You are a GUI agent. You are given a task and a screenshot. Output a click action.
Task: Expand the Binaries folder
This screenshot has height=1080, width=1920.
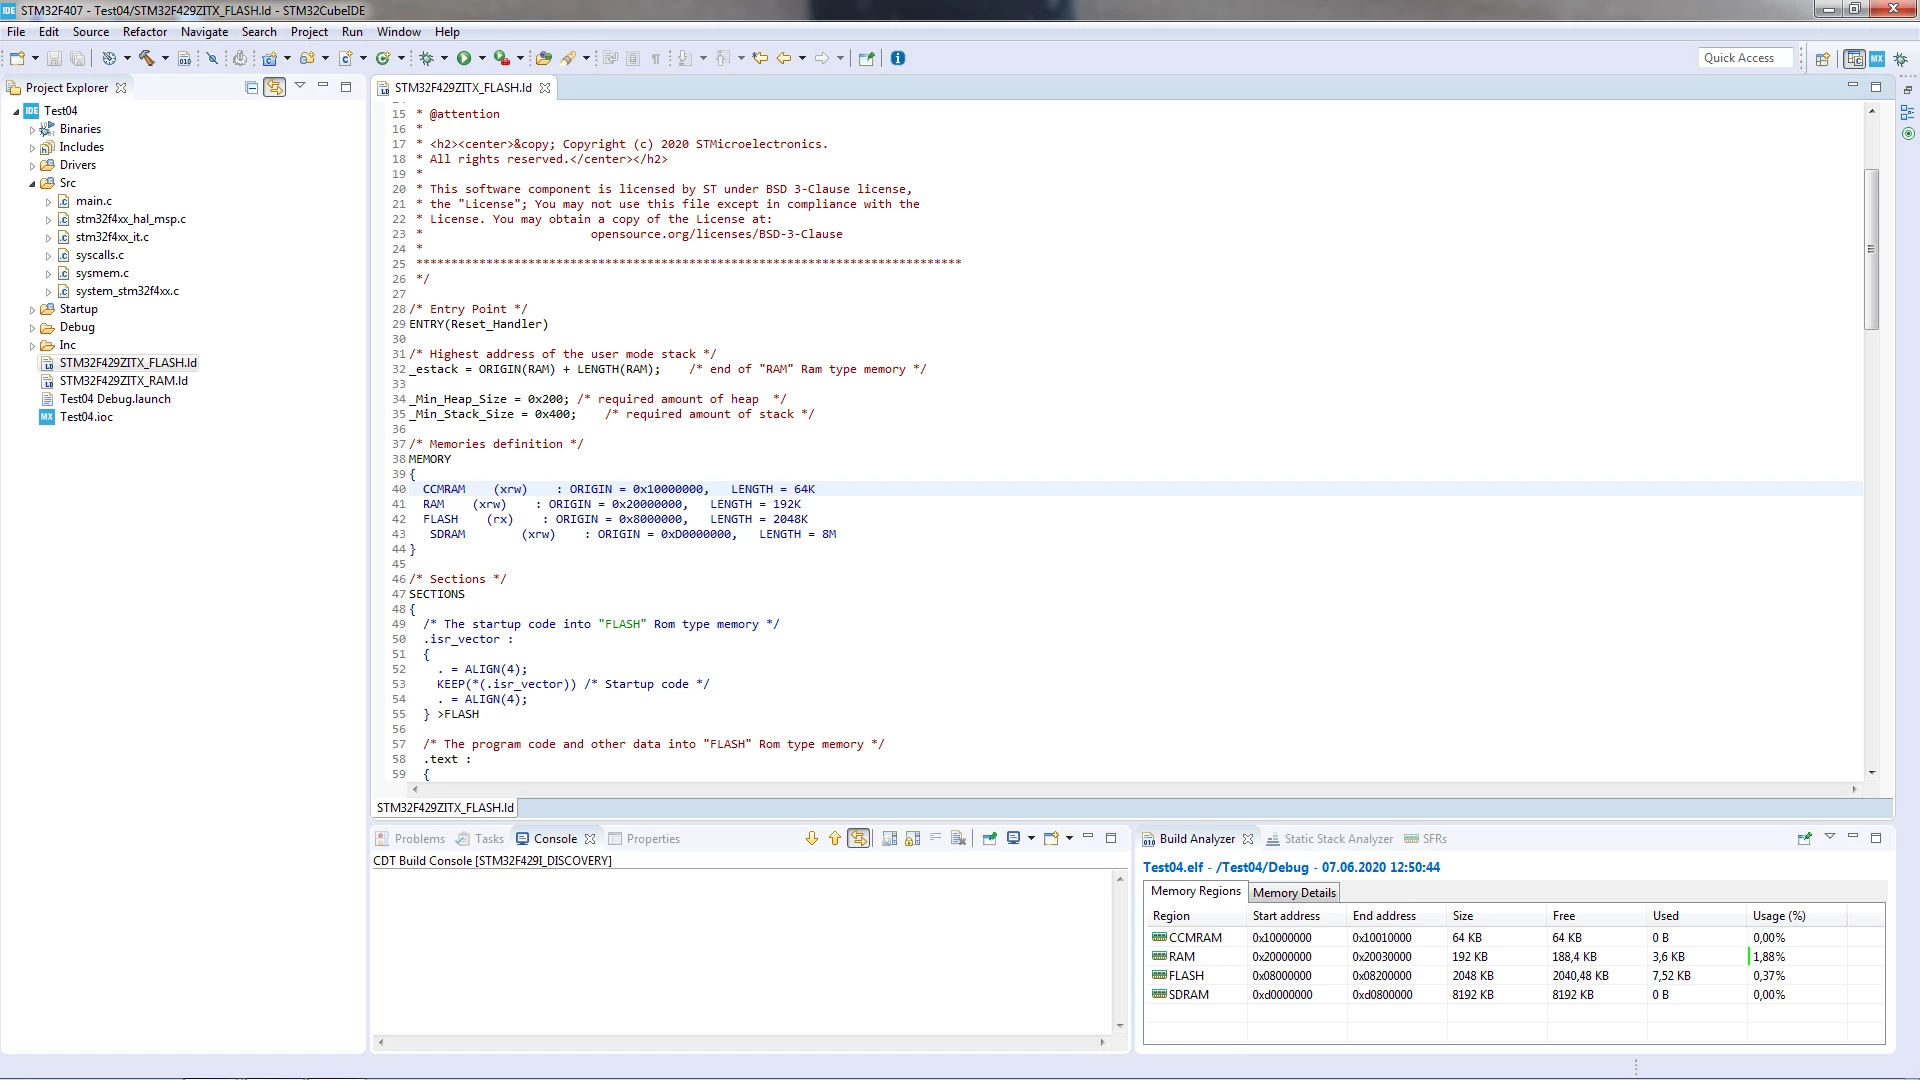[x=32, y=129]
